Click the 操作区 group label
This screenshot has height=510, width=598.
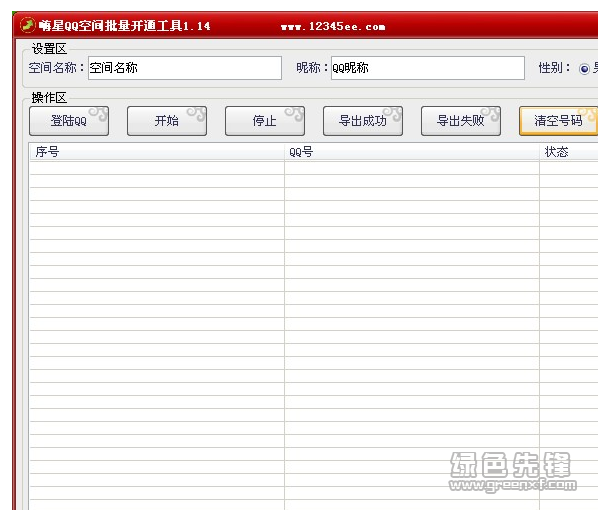click(49, 98)
